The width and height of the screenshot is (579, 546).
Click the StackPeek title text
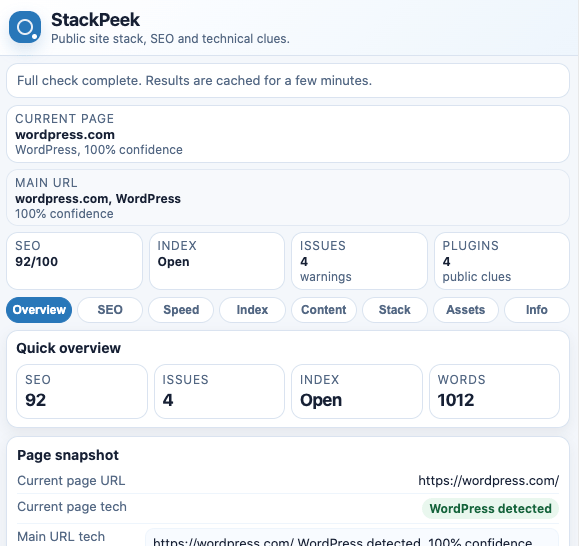point(95,20)
